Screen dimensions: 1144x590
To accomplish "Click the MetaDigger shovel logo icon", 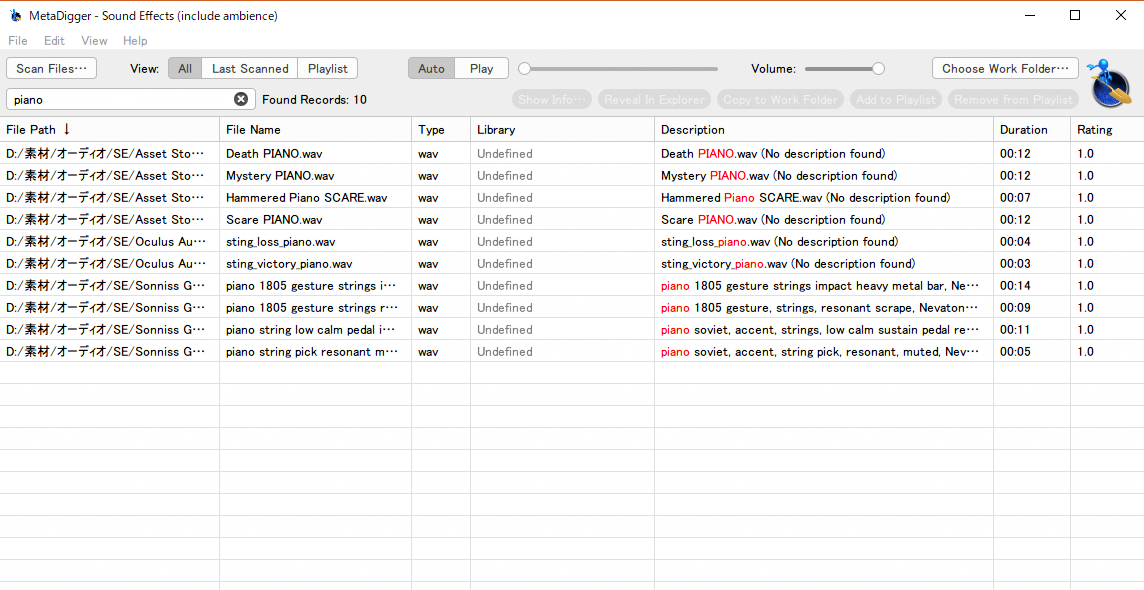I will point(1110,84).
